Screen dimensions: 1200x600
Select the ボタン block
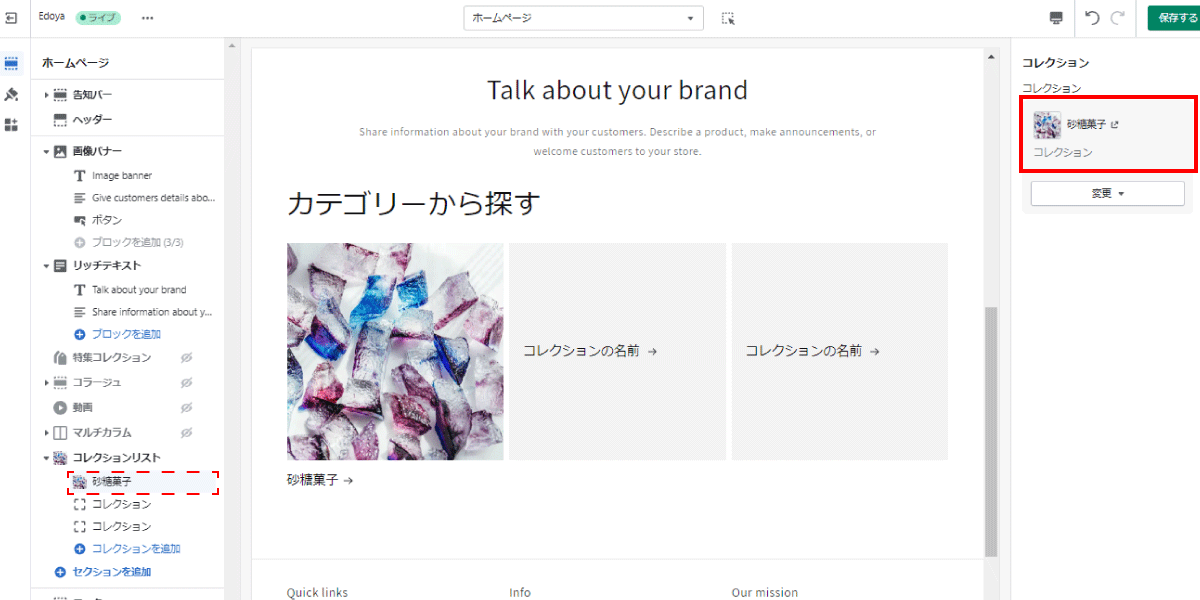[x=107, y=220]
